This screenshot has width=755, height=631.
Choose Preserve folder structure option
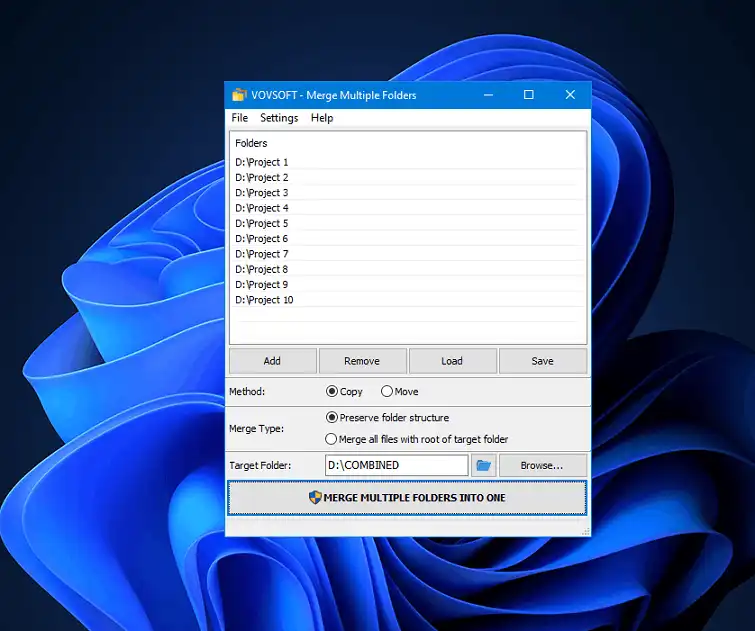coord(332,417)
